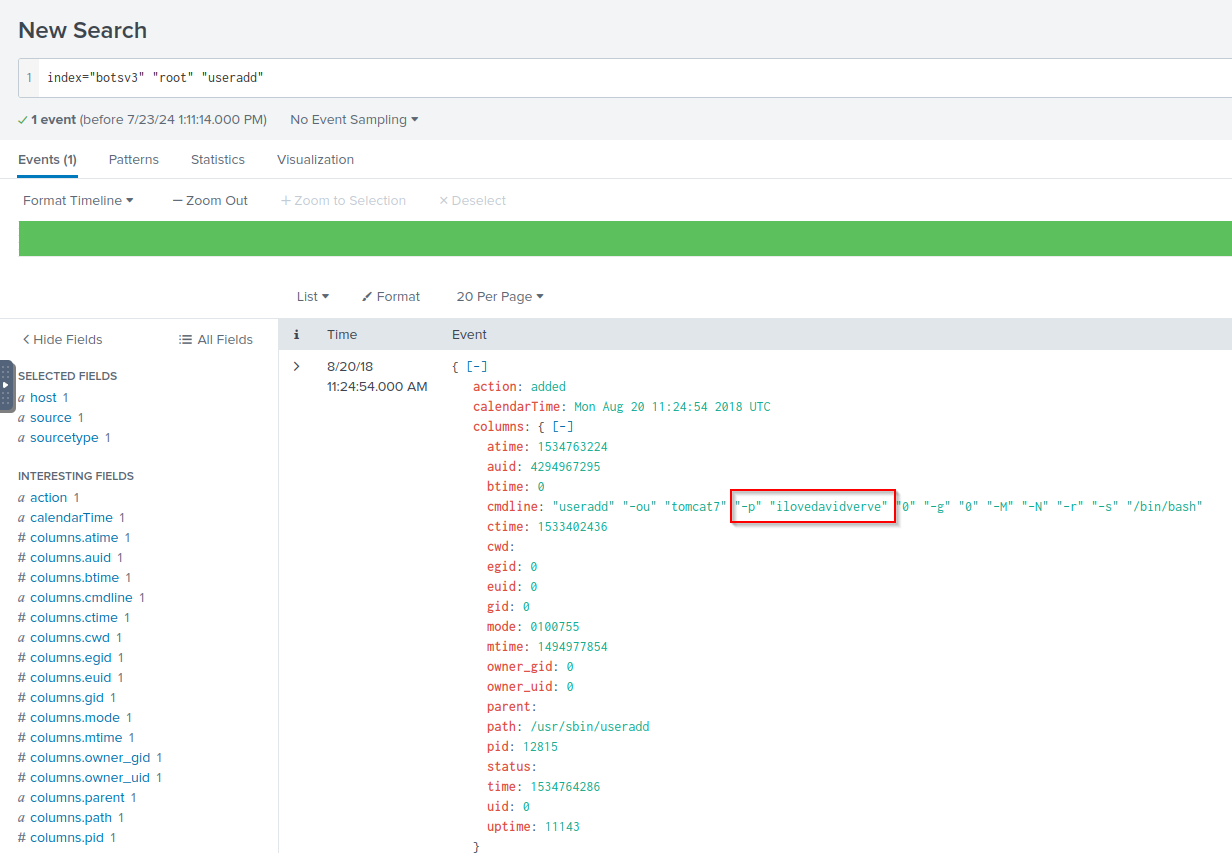Click the green timeline bar
Viewport: 1232px width, 853px height.
click(625, 238)
